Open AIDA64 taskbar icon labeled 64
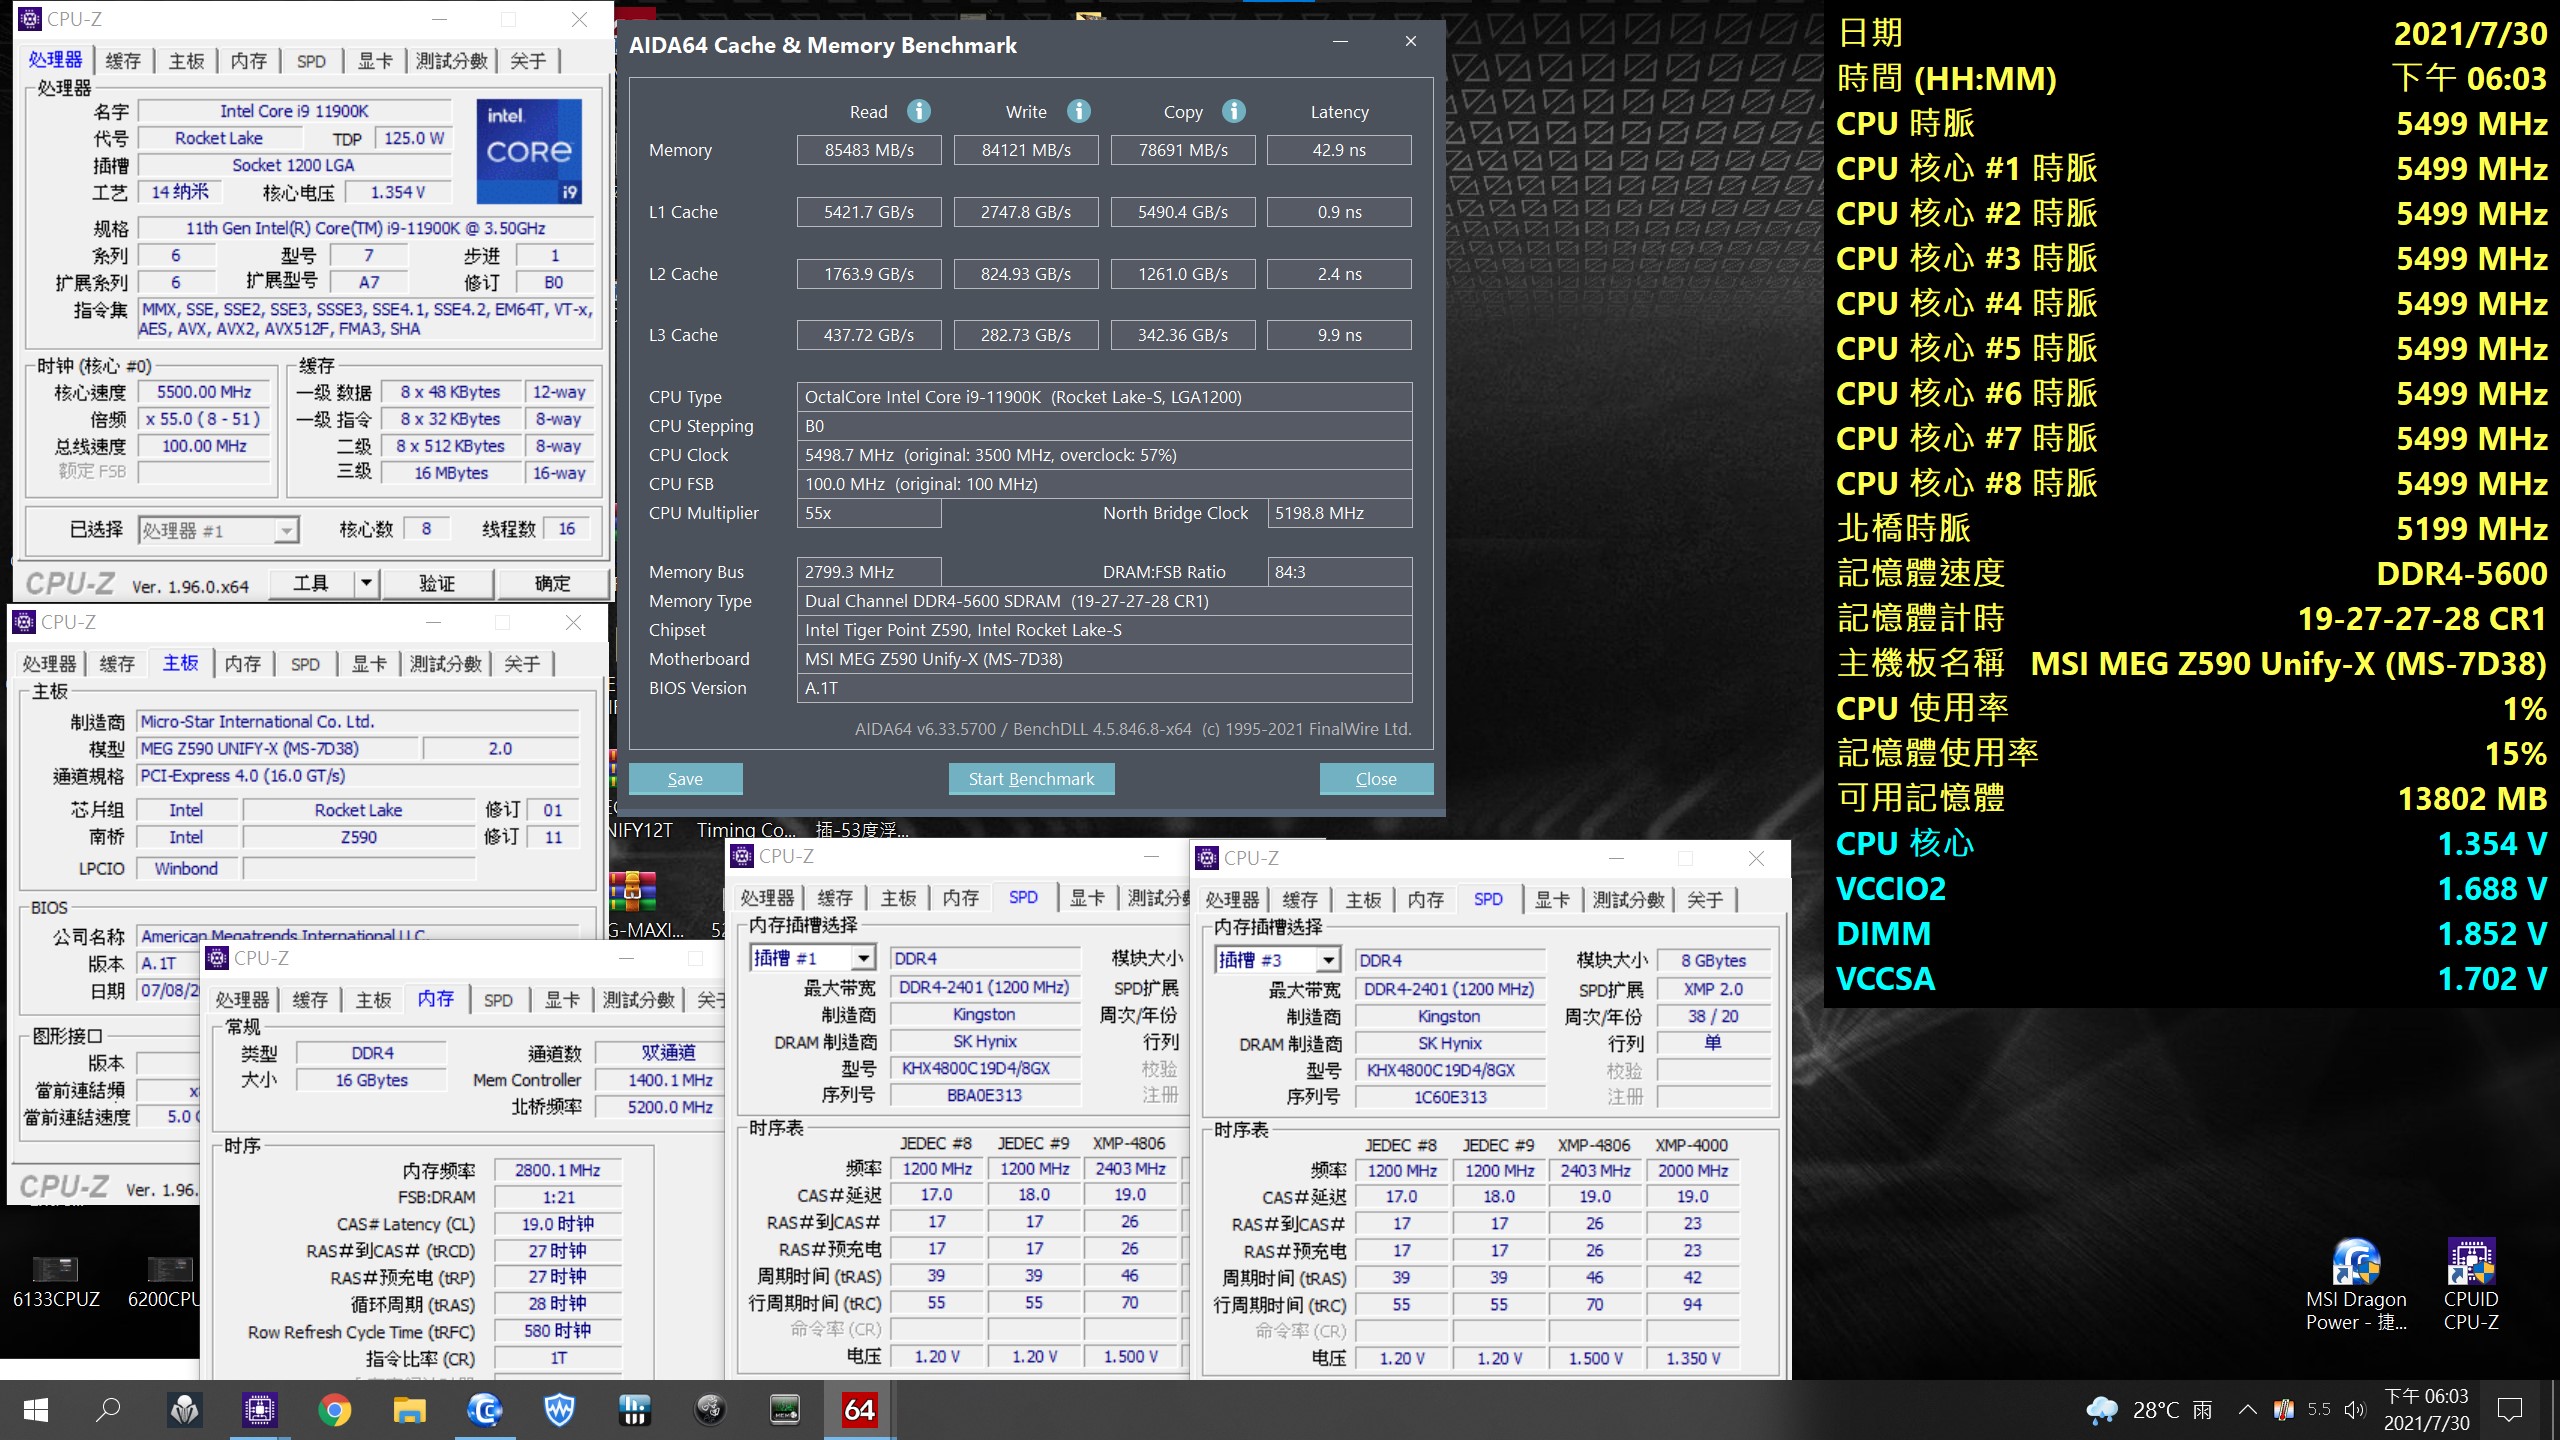 coord(859,1410)
